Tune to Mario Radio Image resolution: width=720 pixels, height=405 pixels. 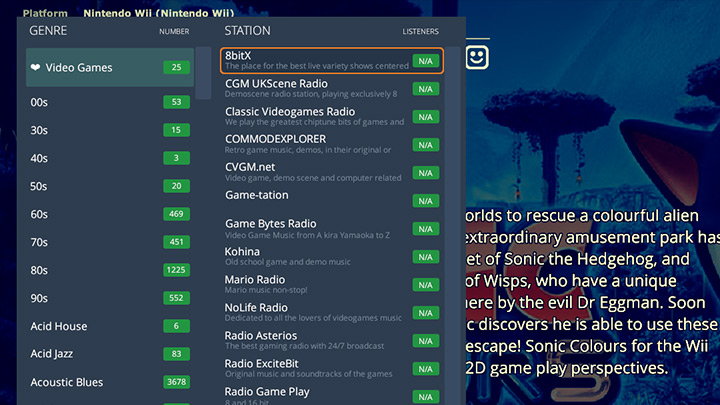pos(332,285)
